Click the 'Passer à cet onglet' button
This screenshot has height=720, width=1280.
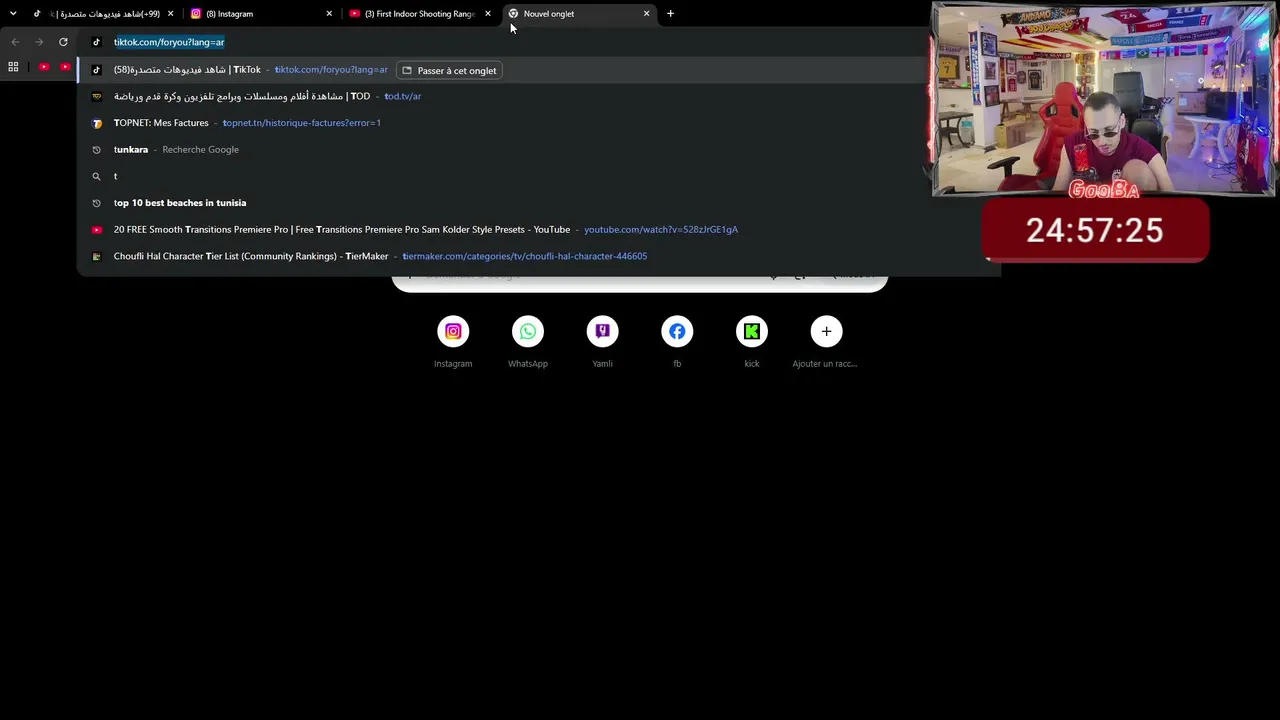point(450,71)
